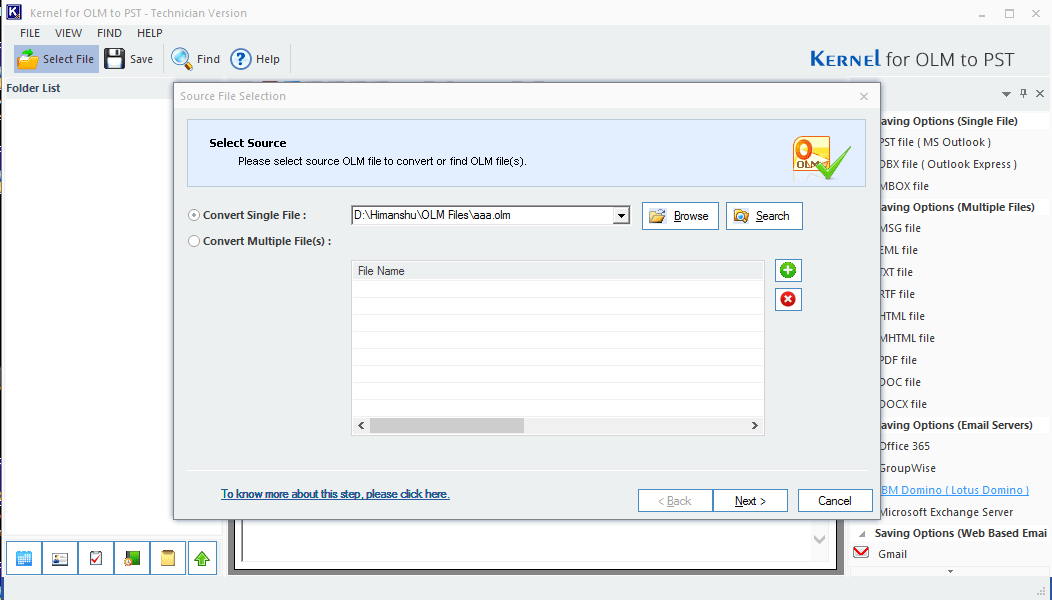
Task: Add a file with the green plus icon
Action: pos(788,270)
